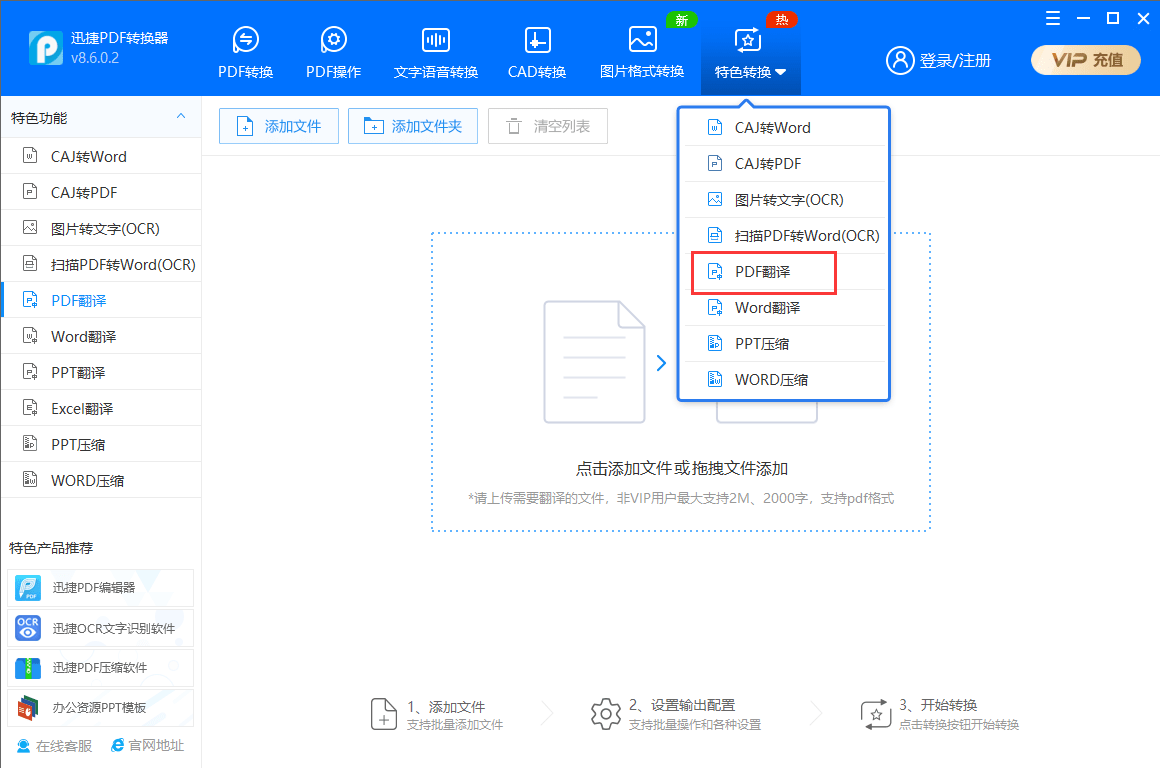Select PPT压缩 in the sidebar

point(101,445)
